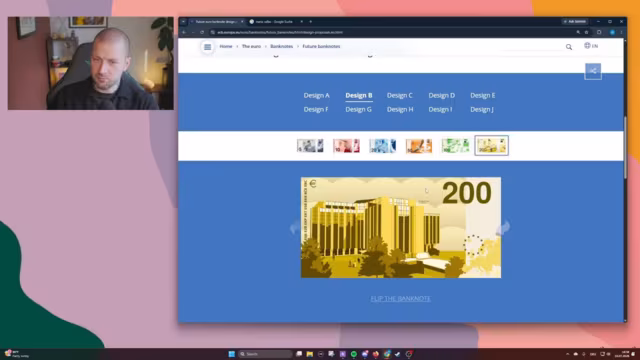Open a new browser tab with plus
640x360 pixels.
point(311,22)
